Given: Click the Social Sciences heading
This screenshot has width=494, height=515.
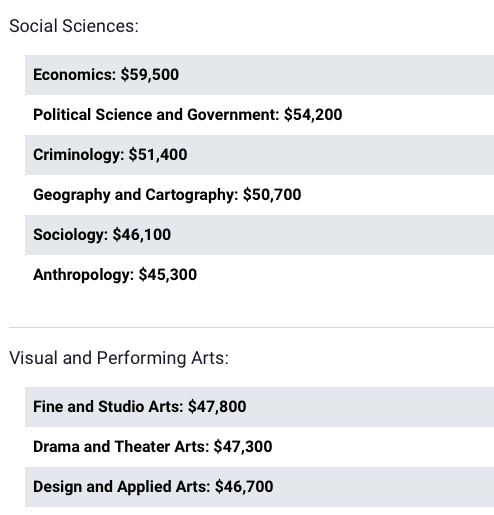Looking at the screenshot, I should [74, 26].
